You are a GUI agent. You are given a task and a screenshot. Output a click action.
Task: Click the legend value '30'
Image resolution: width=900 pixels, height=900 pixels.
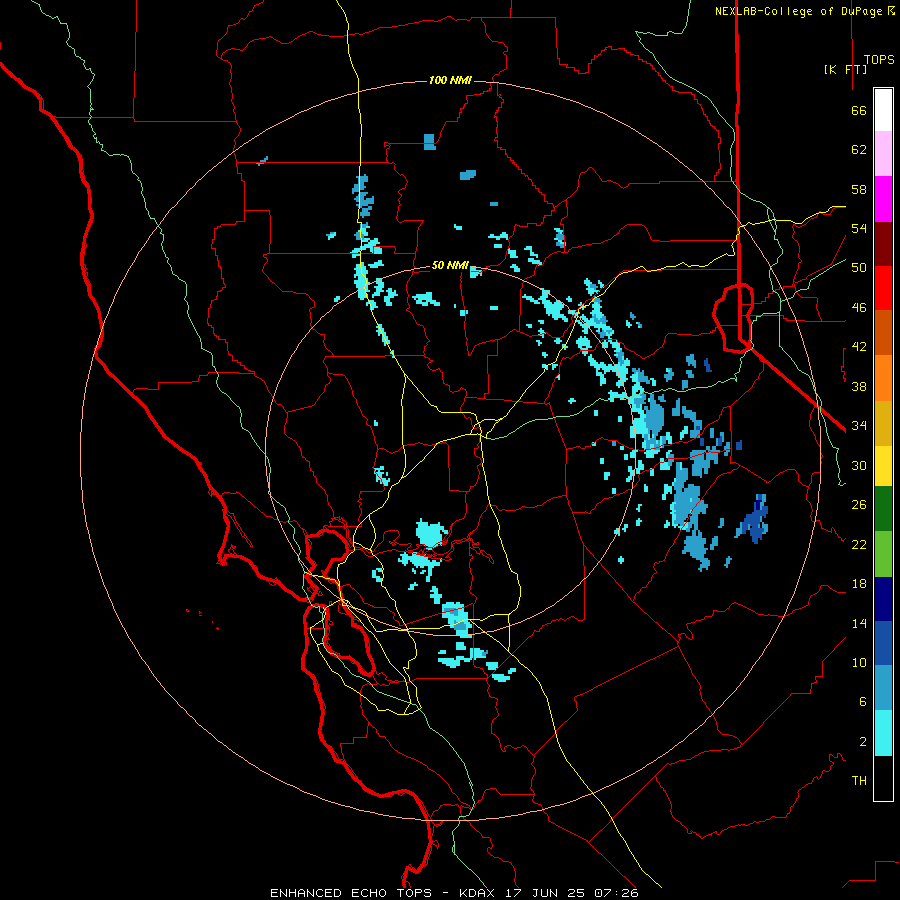click(x=859, y=465)
